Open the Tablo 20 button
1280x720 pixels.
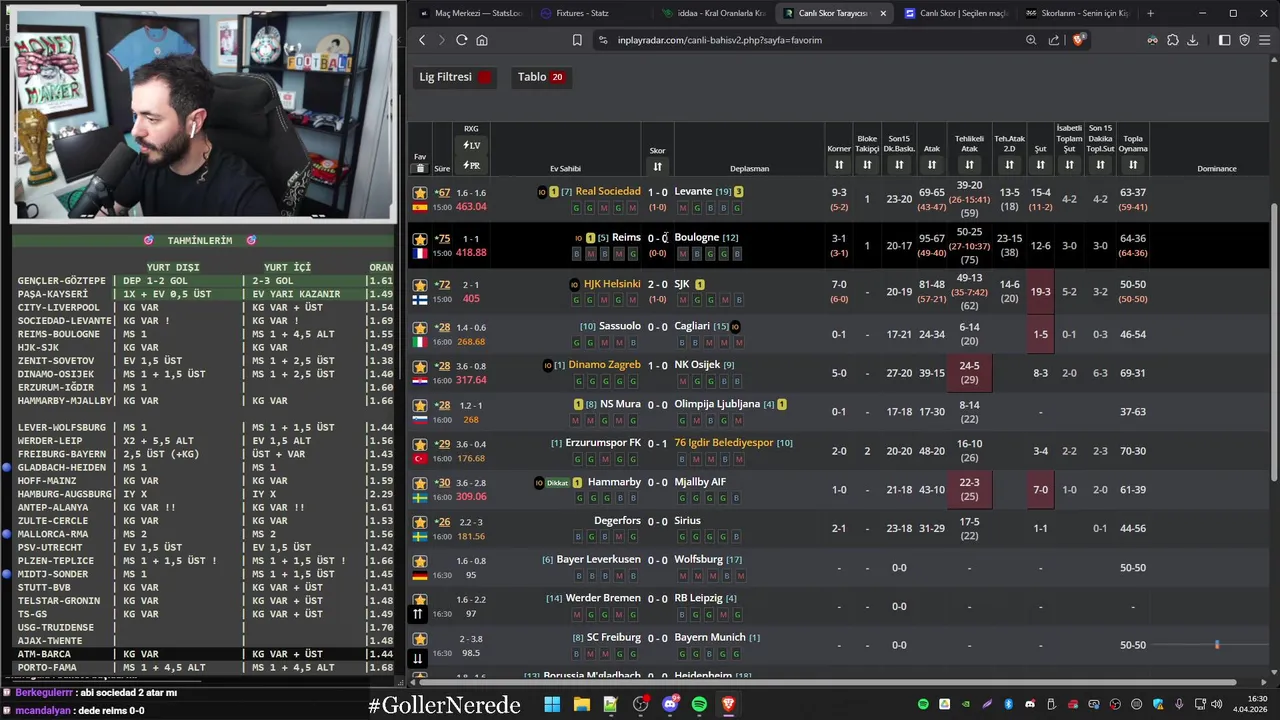(540, 77)
